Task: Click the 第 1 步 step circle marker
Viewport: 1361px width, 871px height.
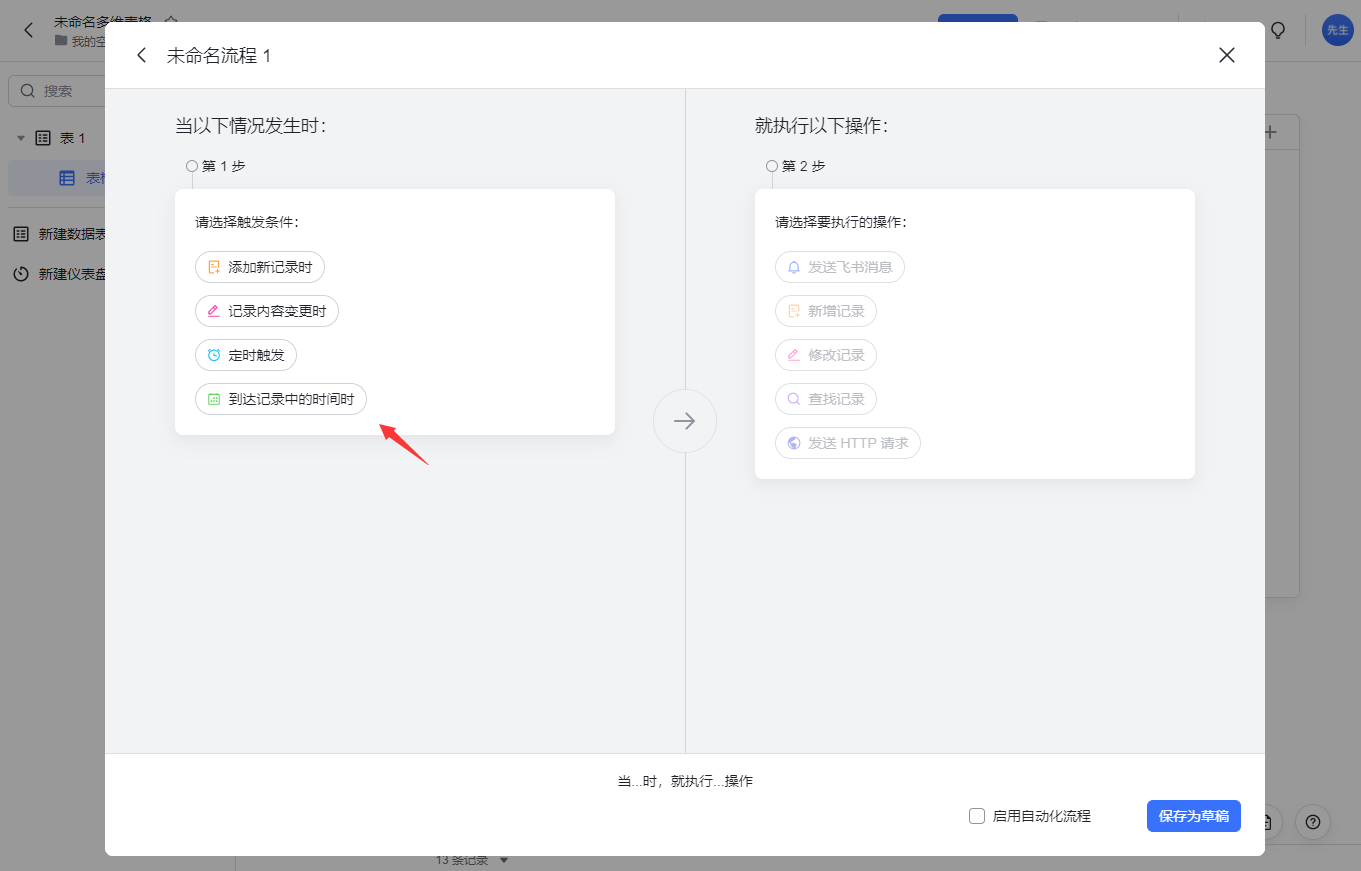Action: [x=192, y=166]
